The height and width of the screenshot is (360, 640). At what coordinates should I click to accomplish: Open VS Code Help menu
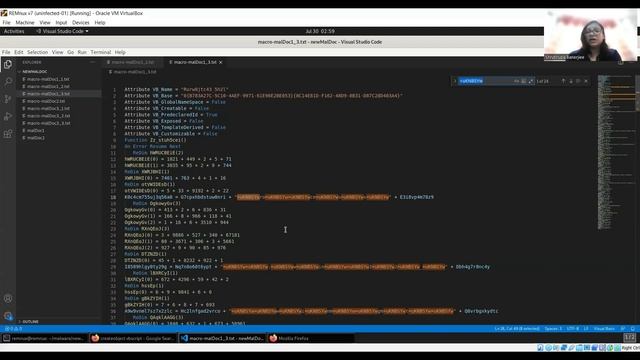click(120, 52)
